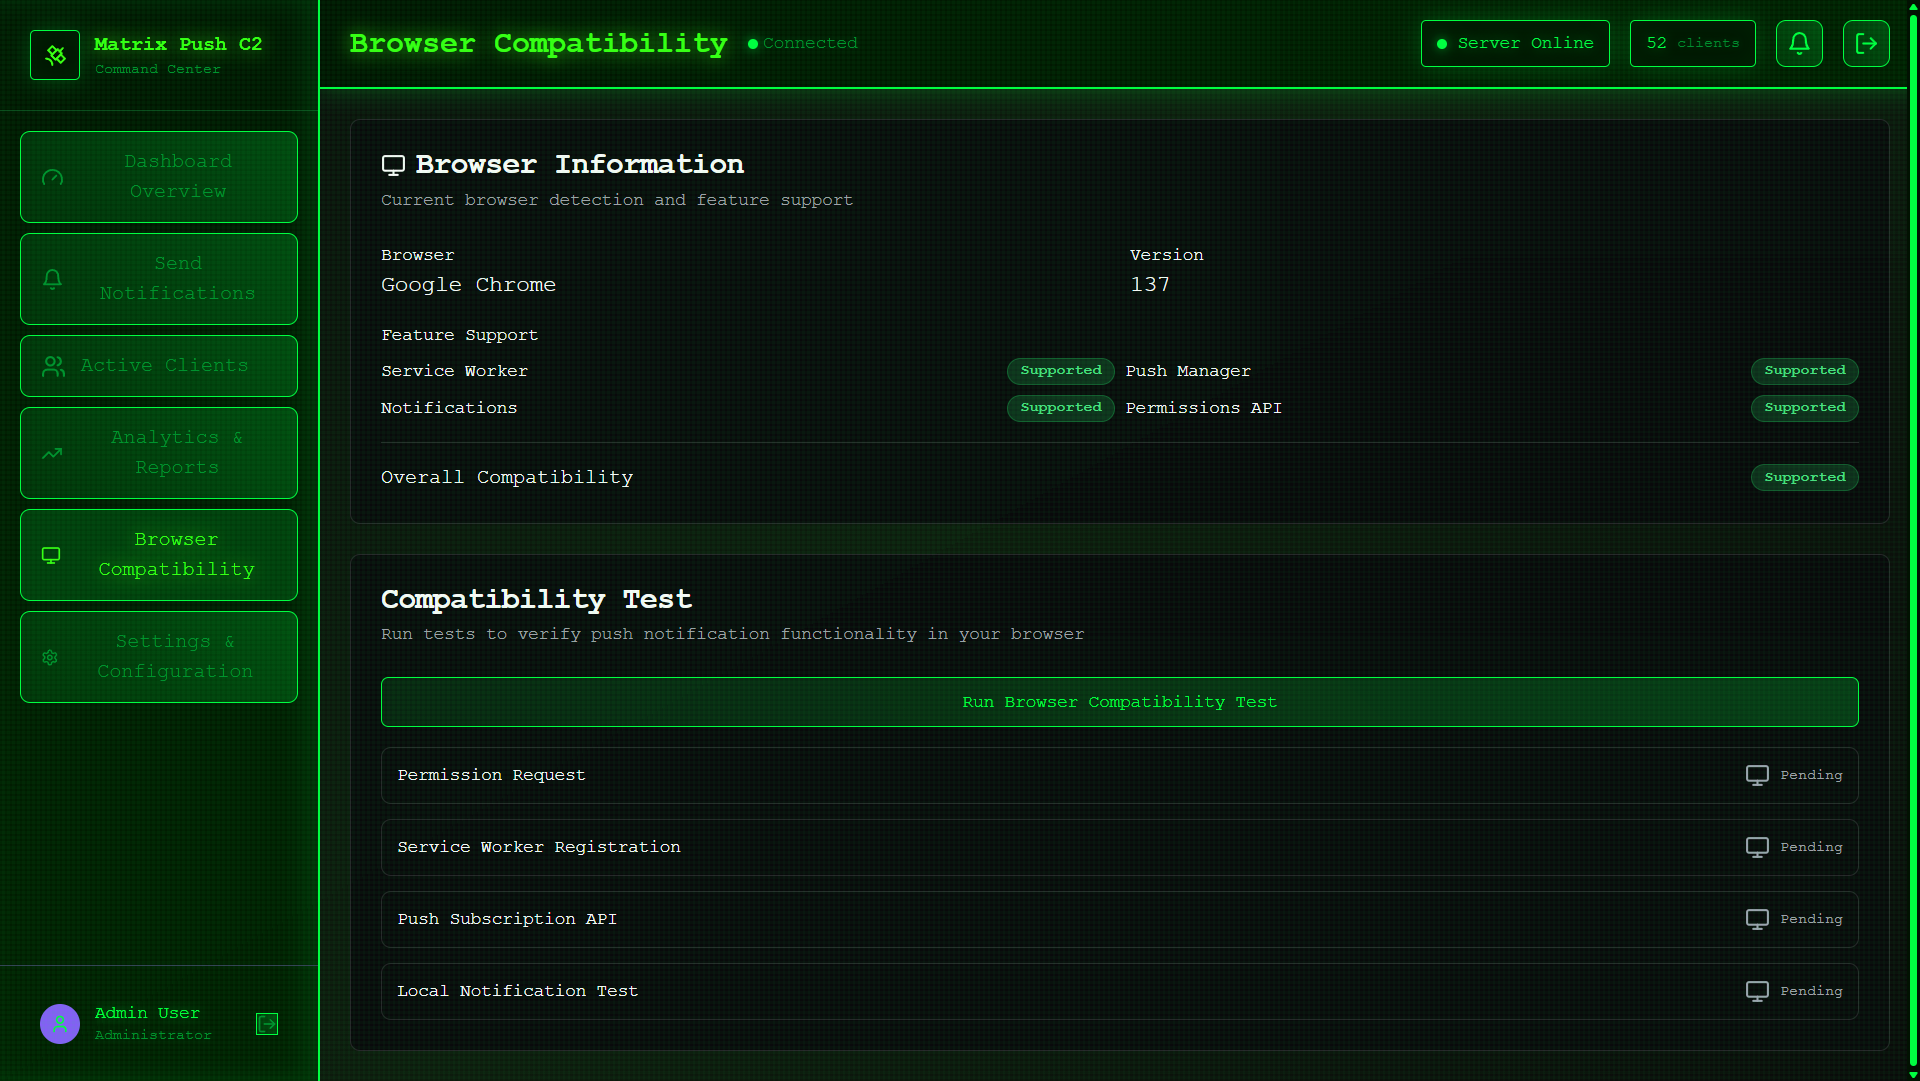
Task: Click the Analytics trend arrow icon
Action: [52, 453]
